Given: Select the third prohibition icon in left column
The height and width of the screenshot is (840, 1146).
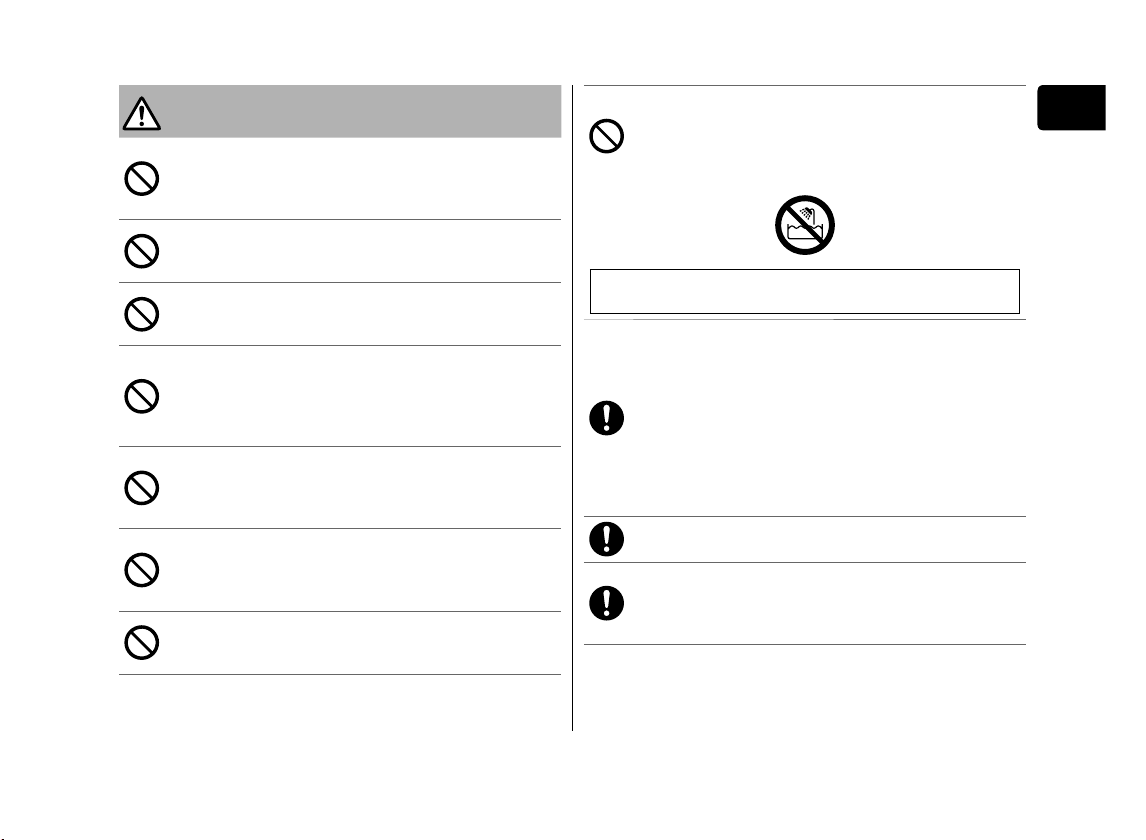Looking at the screenshot, I should [142, 314].
